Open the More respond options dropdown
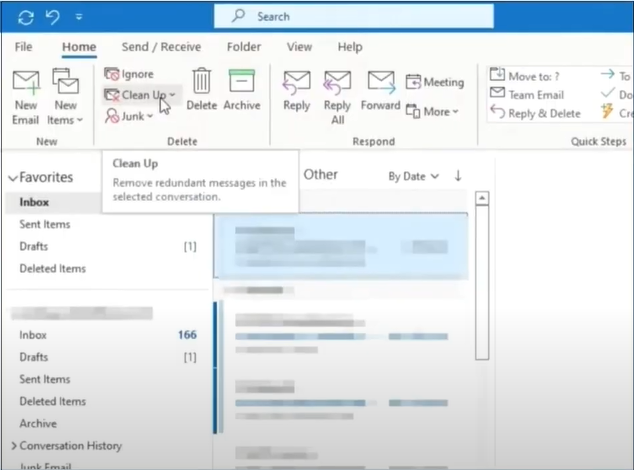The width and height of the screenshot is (634, 470). 432,111
